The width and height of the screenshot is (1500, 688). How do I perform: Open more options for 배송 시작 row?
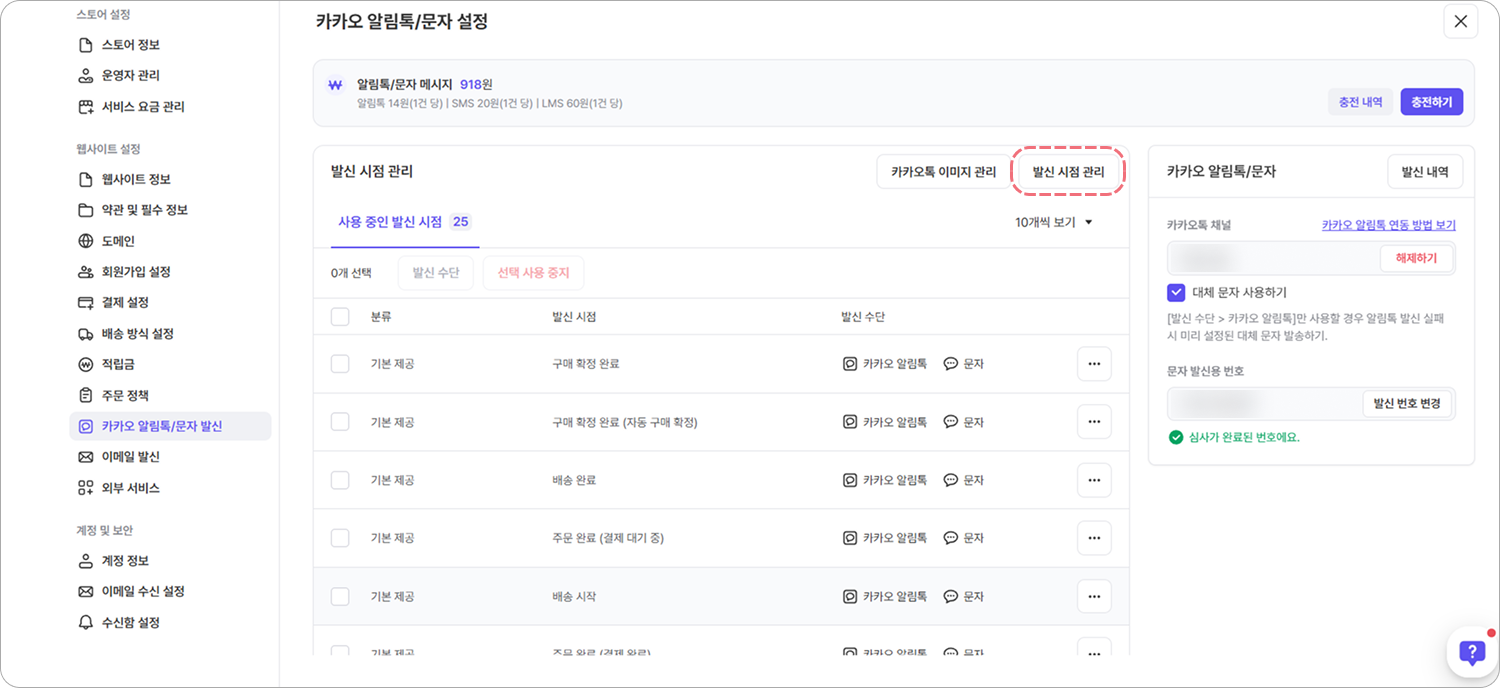click(x=1094, y=596)
